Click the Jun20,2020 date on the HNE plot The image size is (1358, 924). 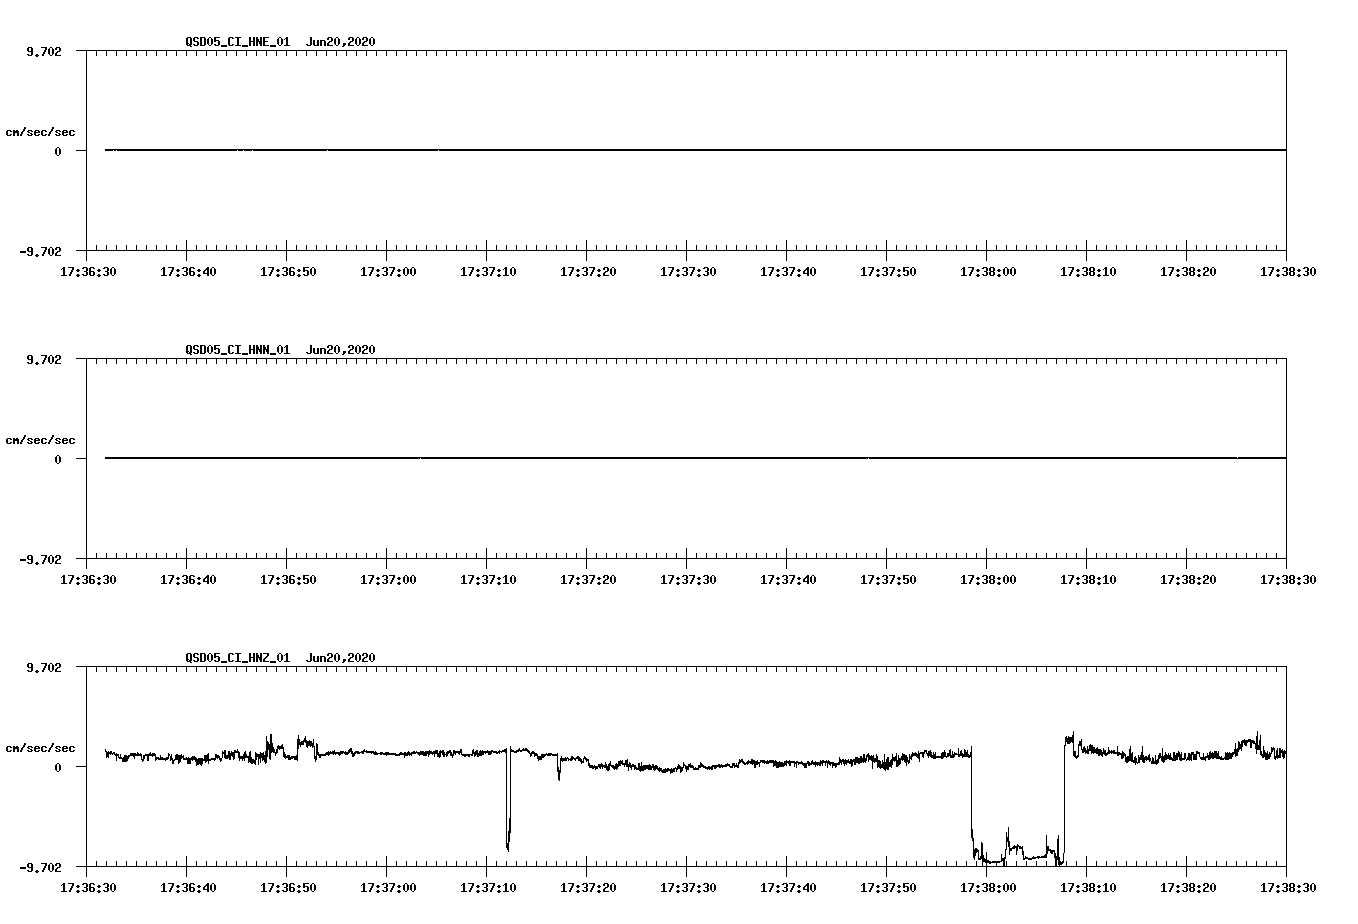tap(341, 42)
